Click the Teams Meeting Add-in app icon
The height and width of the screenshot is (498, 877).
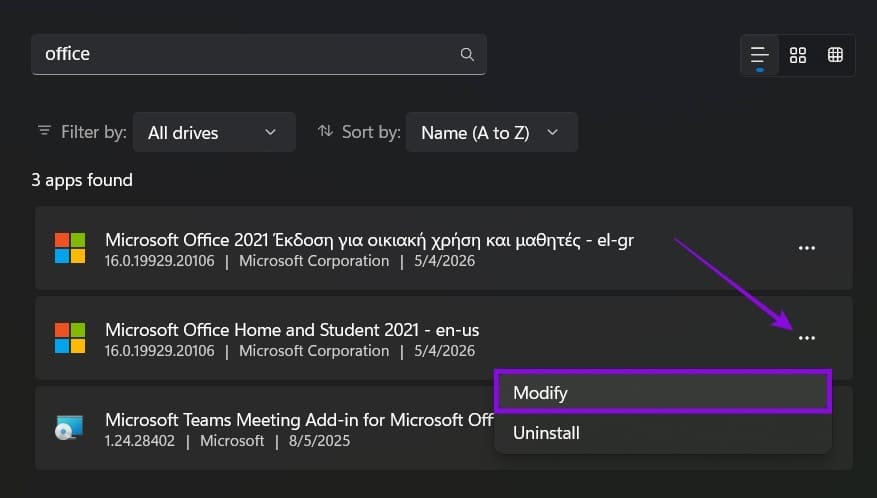[69, 428]
